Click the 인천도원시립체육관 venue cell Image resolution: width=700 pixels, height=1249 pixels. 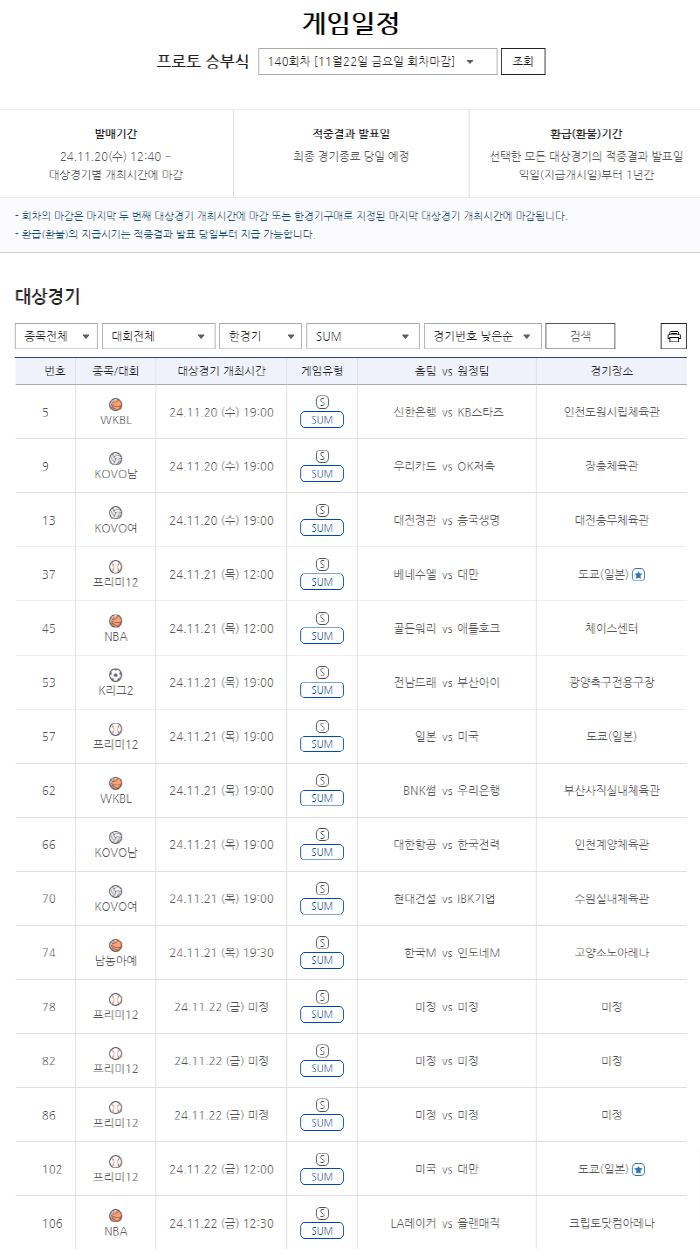tap(612, 412)
